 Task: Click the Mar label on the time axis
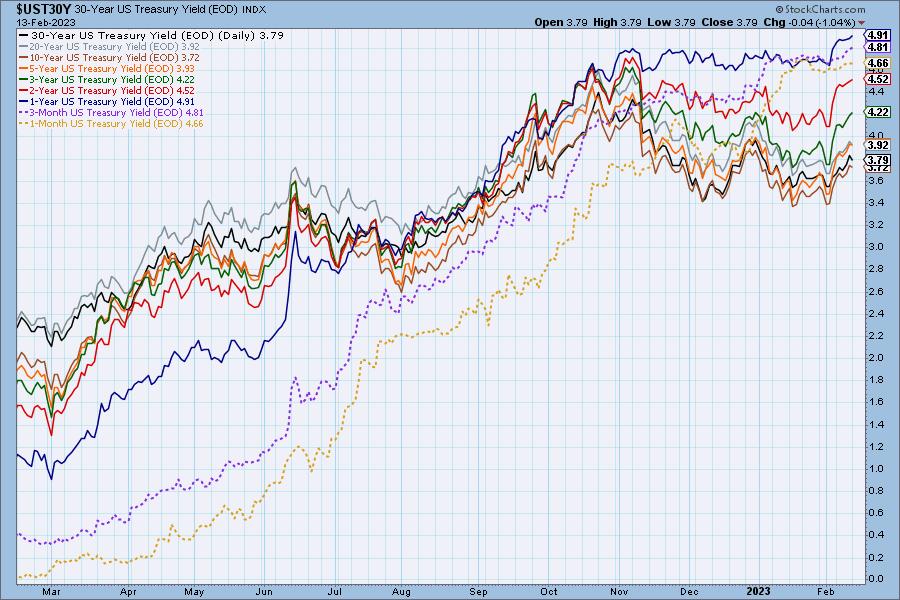coord(51,592)
